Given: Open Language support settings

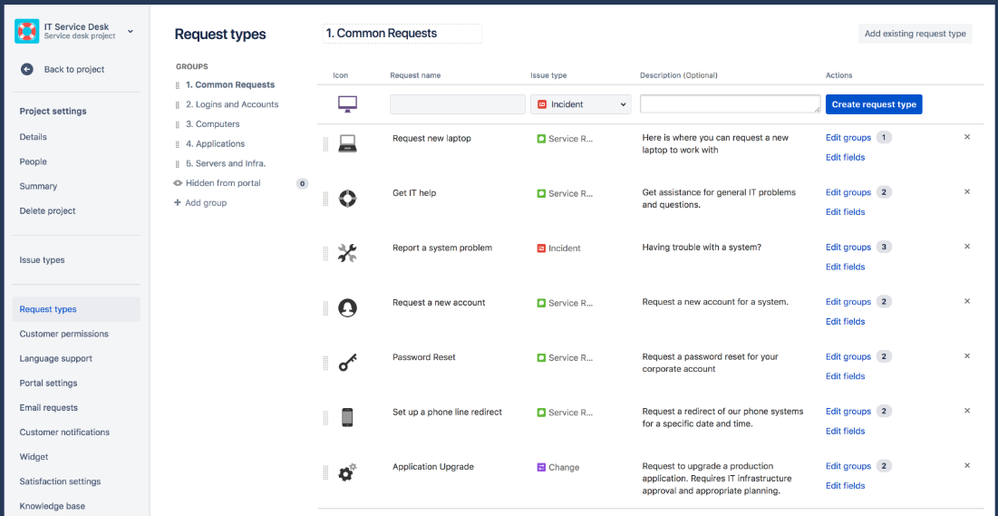Looking at the screenshot, I should 56,359.
